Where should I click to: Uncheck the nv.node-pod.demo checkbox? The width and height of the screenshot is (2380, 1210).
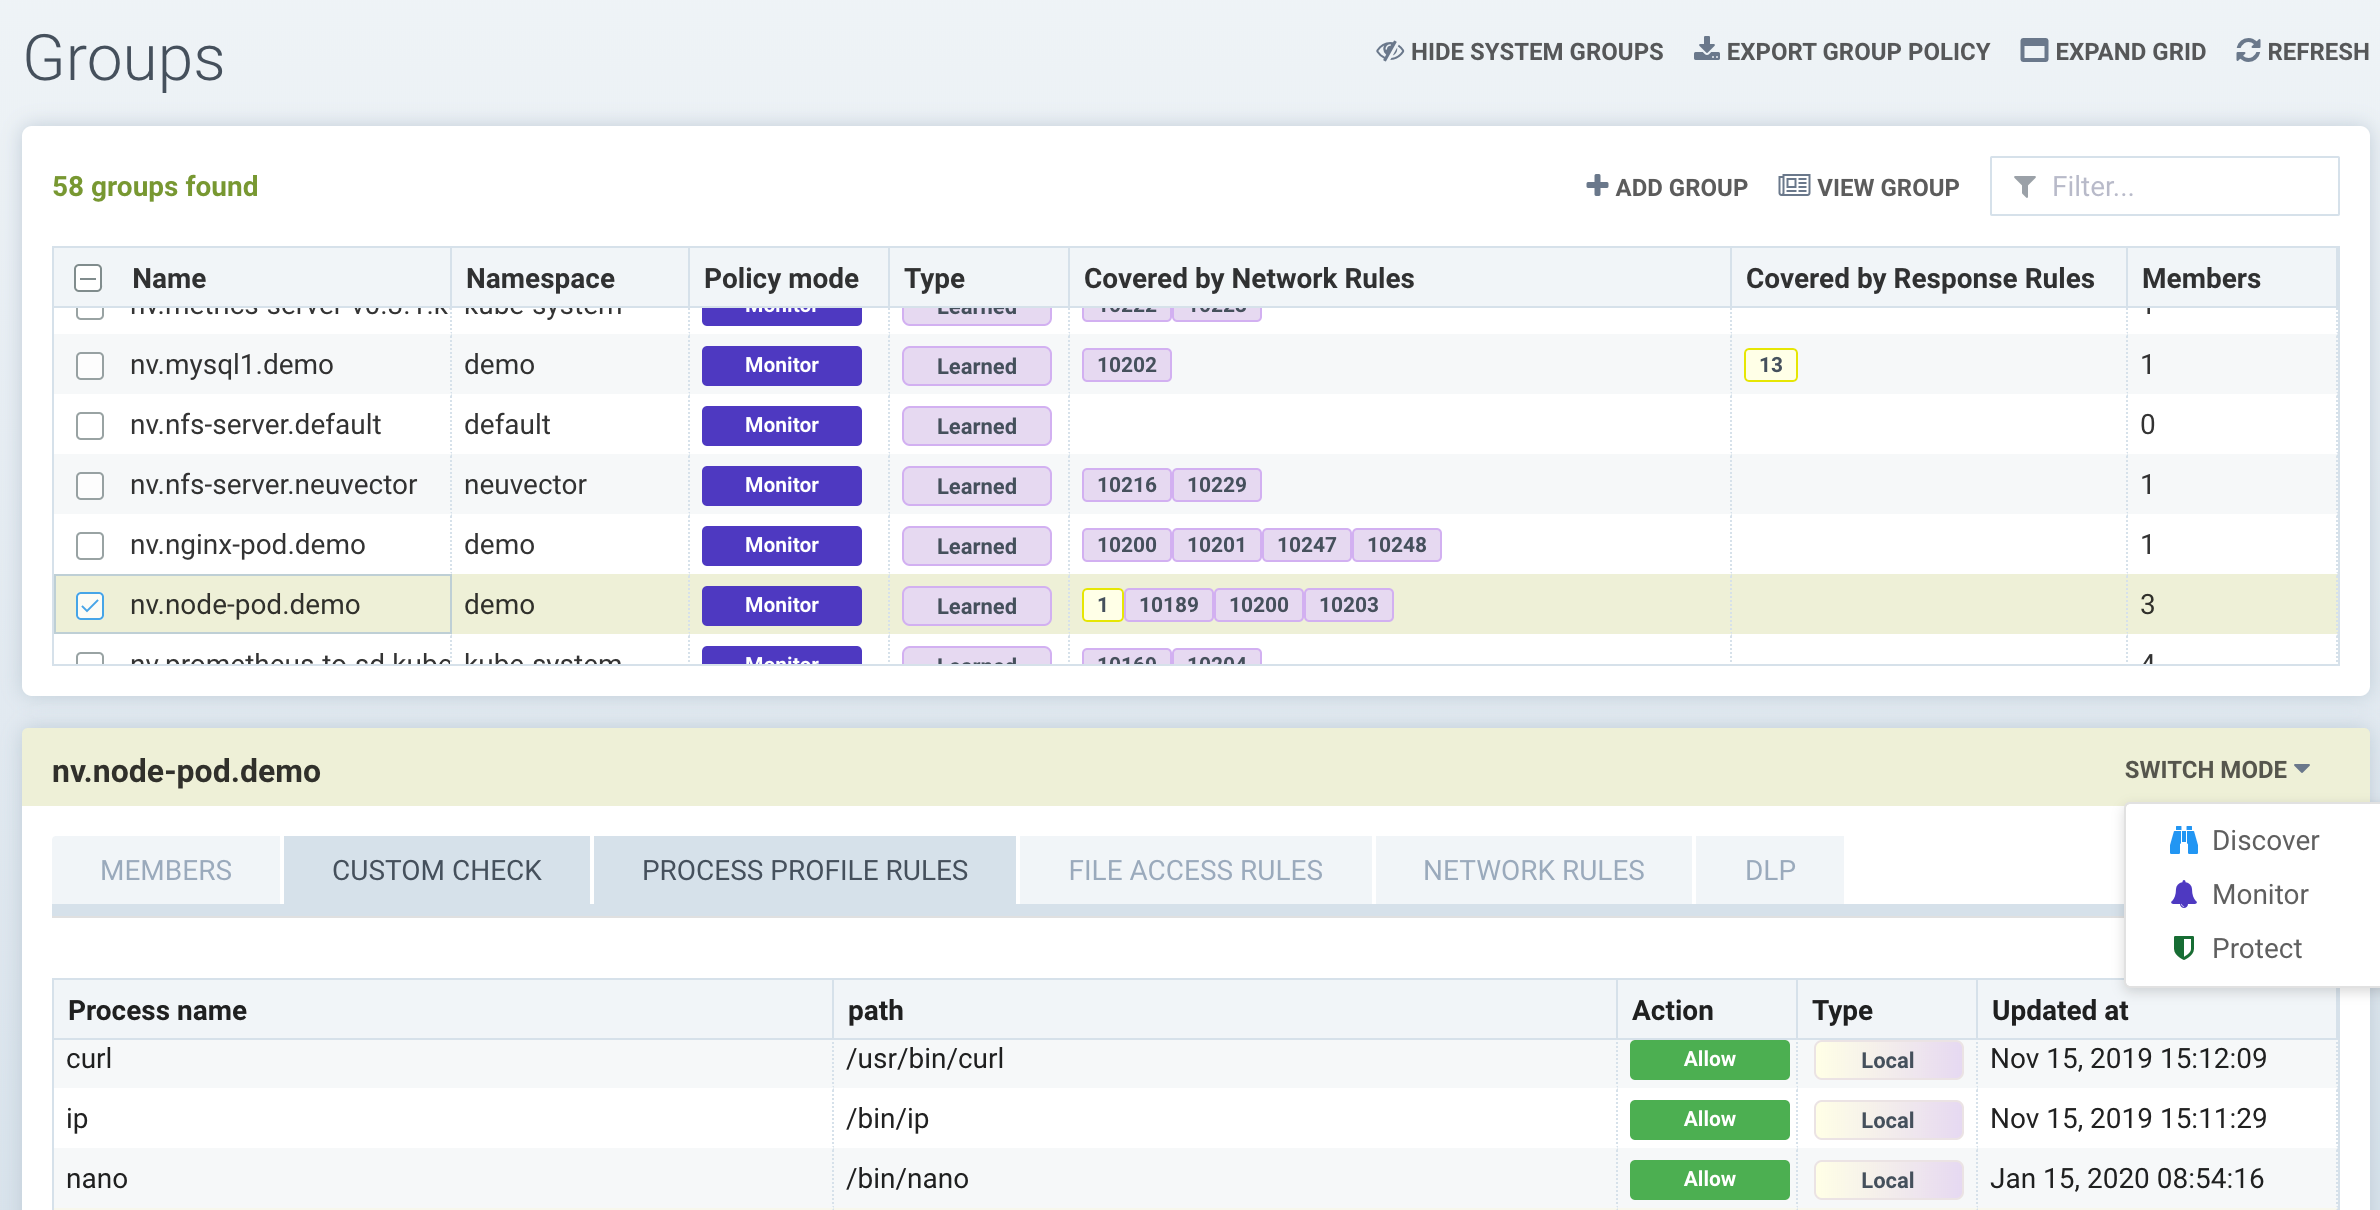point(90,605)
